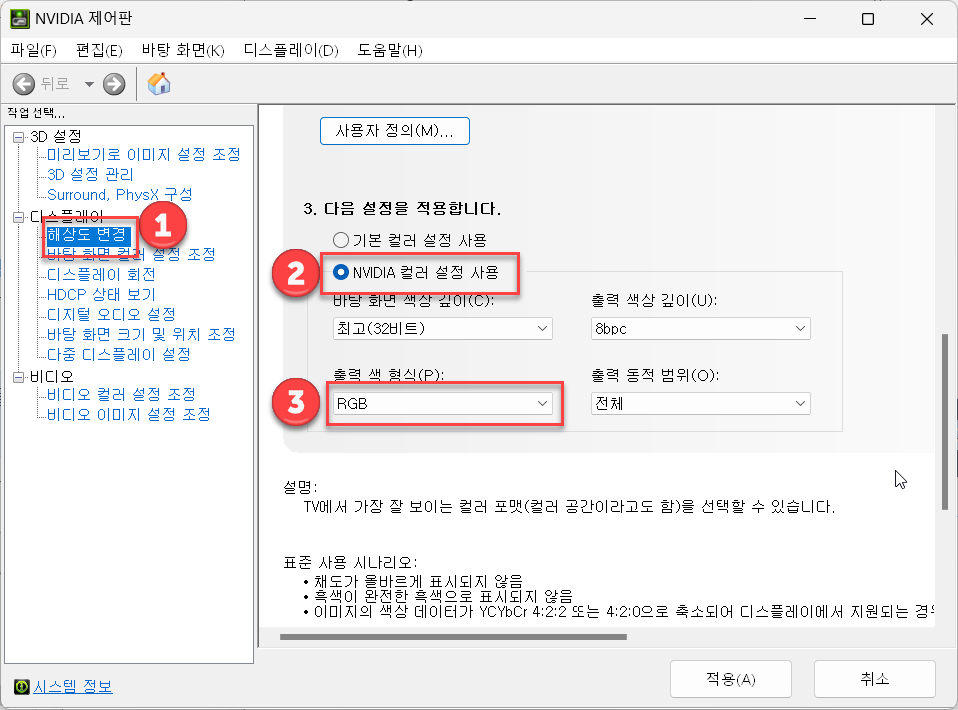Select 바탕 화면 컬러 설정 조정 in the tree
Viewport: 958px width, 710px height.
pyautogui.click(x=131, y=254)
